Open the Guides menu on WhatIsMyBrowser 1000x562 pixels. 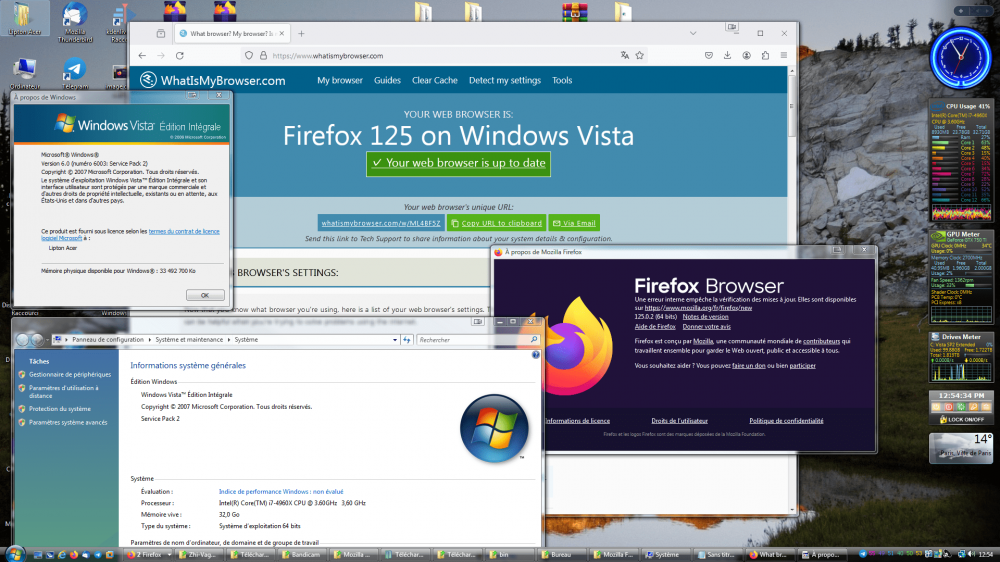tap(387, 81)
